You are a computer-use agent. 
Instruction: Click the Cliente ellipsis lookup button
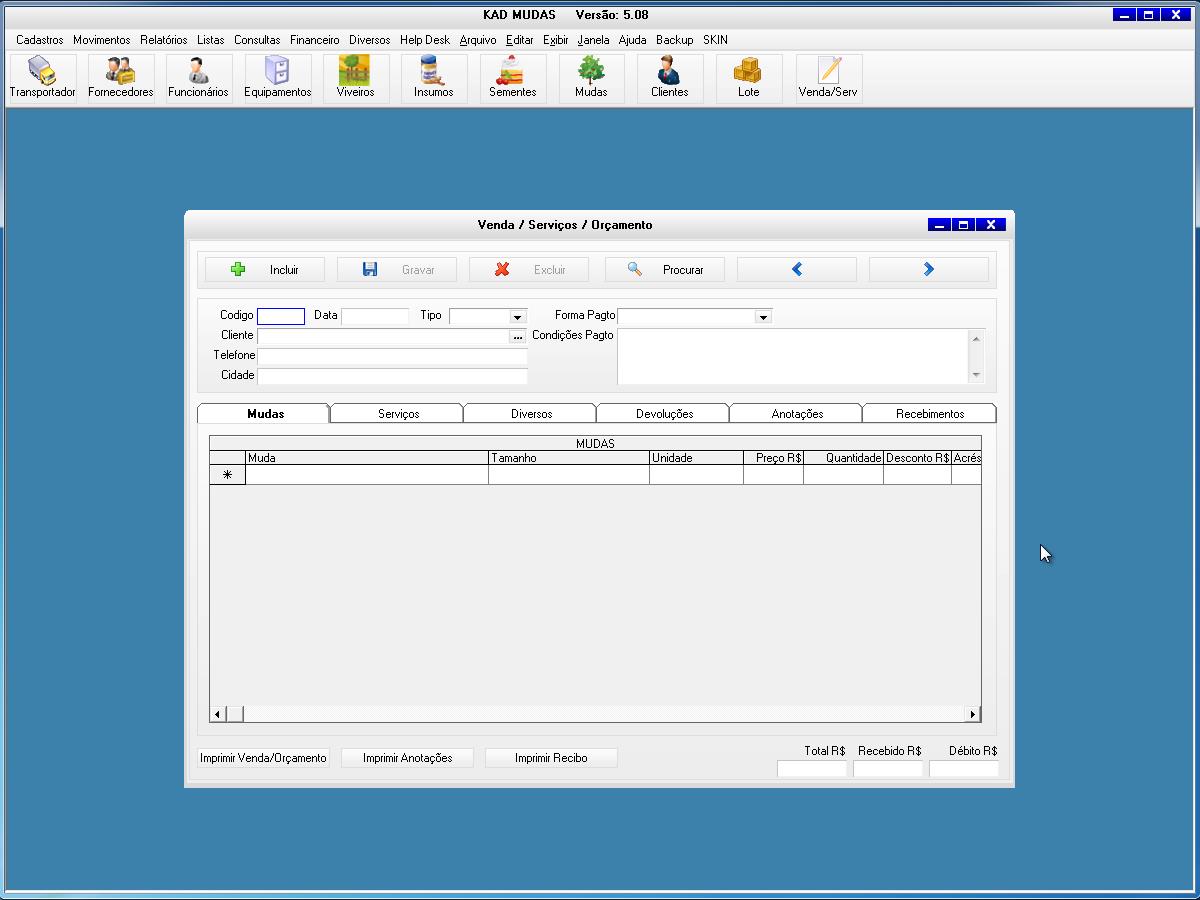[518, 337]
